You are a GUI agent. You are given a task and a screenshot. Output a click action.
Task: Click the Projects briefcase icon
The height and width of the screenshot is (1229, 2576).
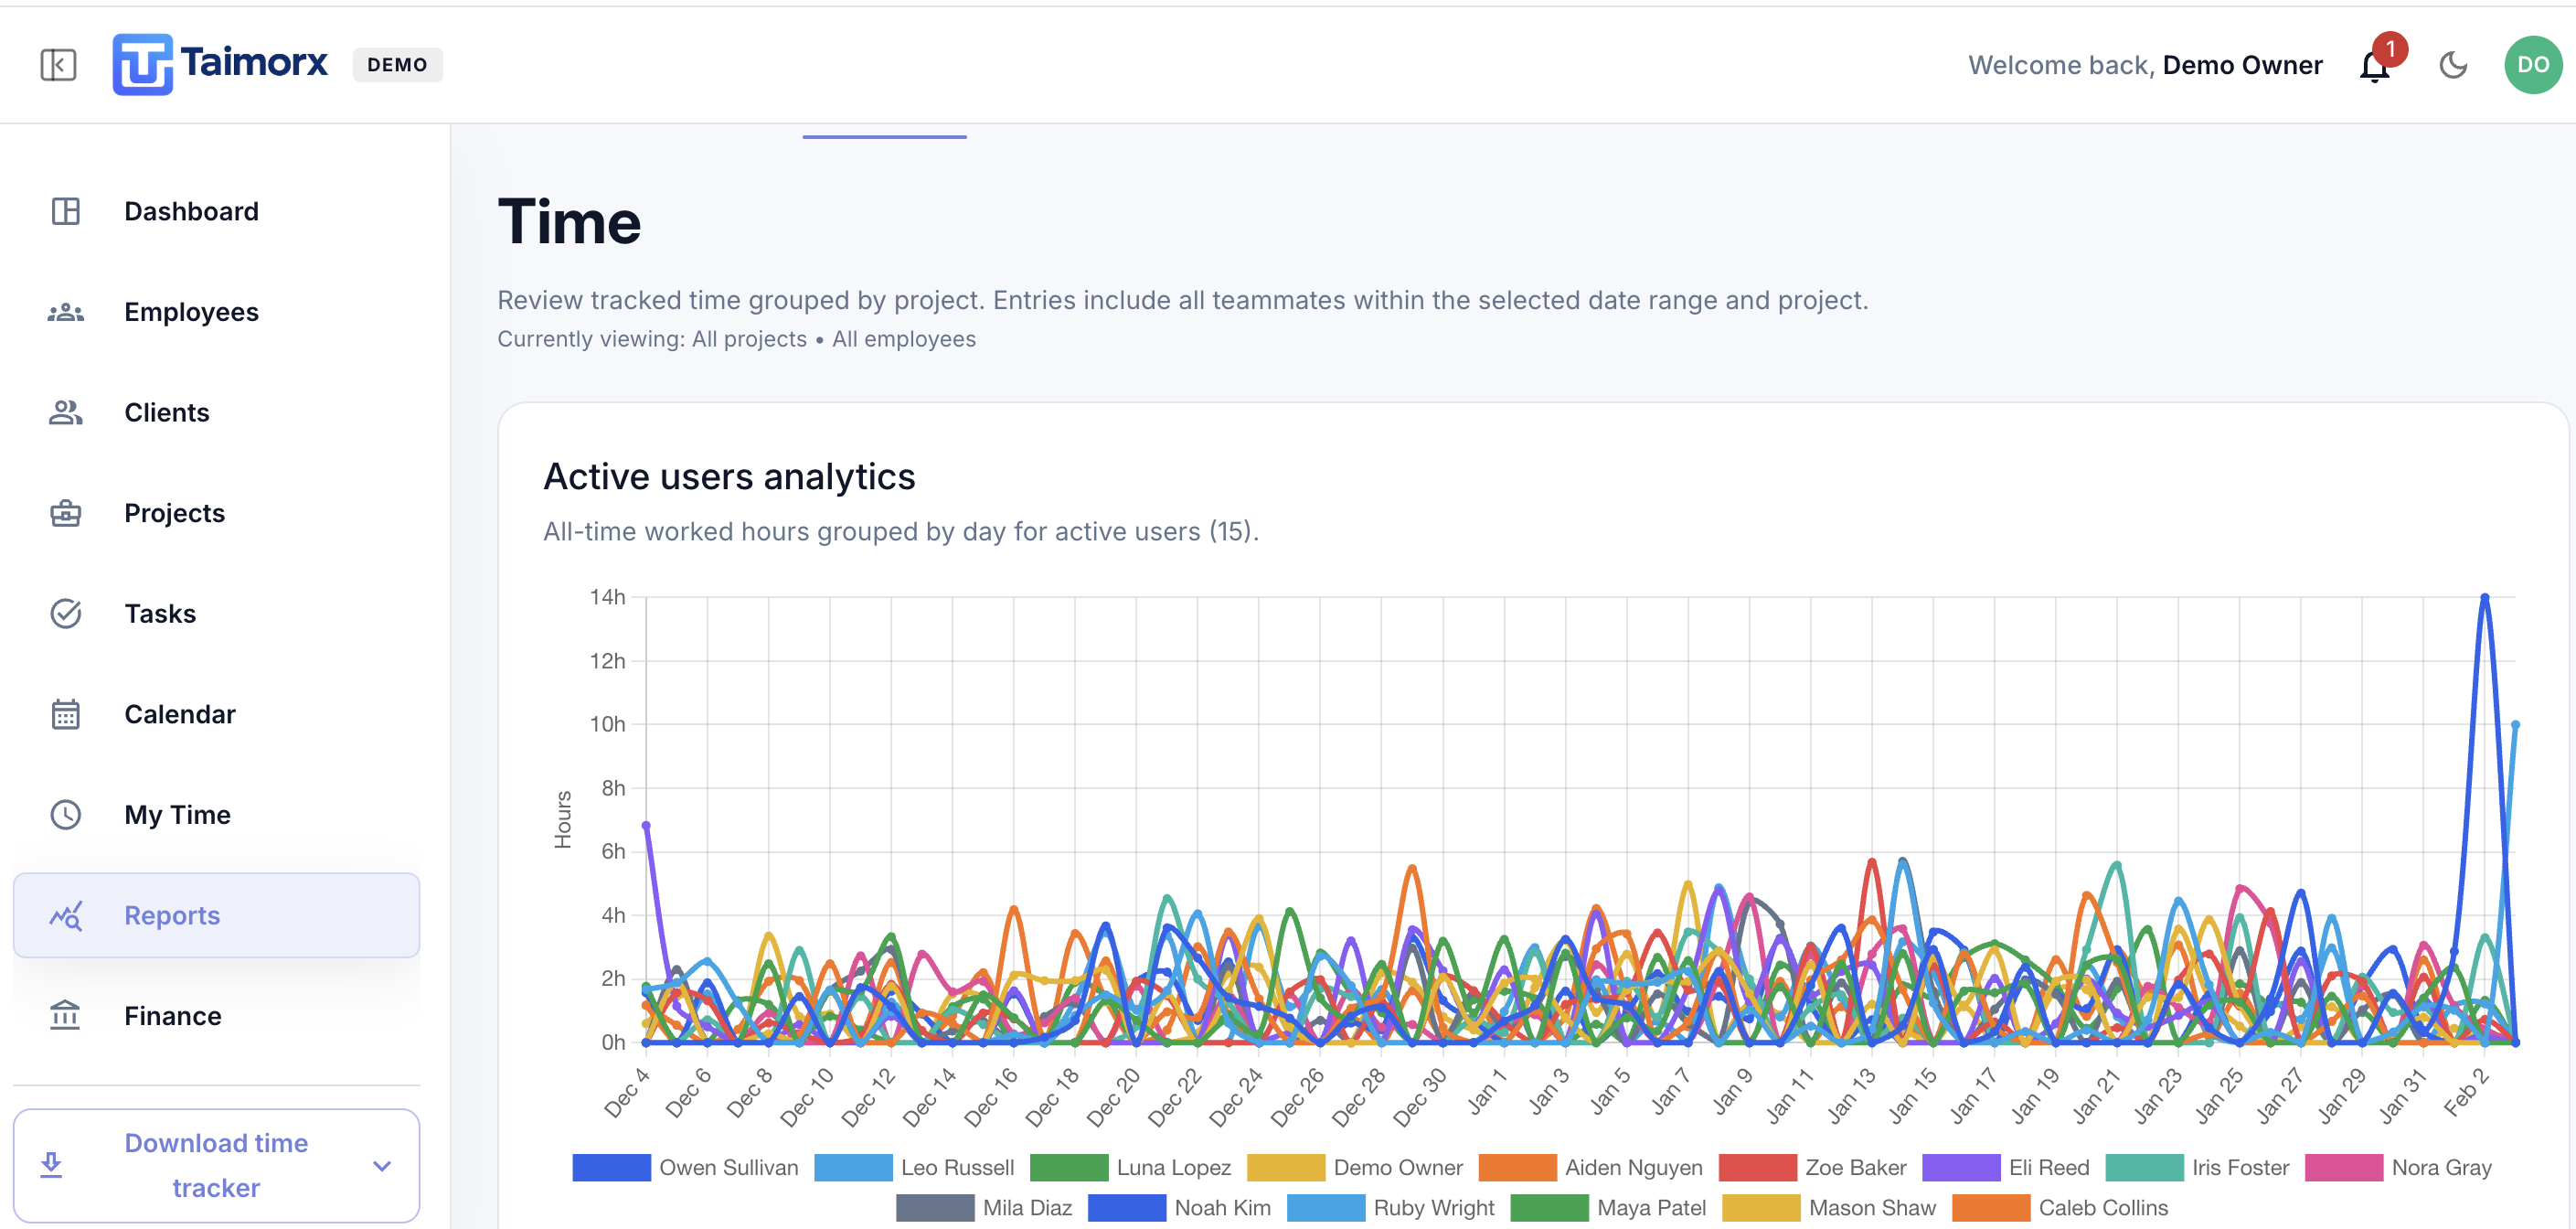pyautogui.click(x=65, y=513)
